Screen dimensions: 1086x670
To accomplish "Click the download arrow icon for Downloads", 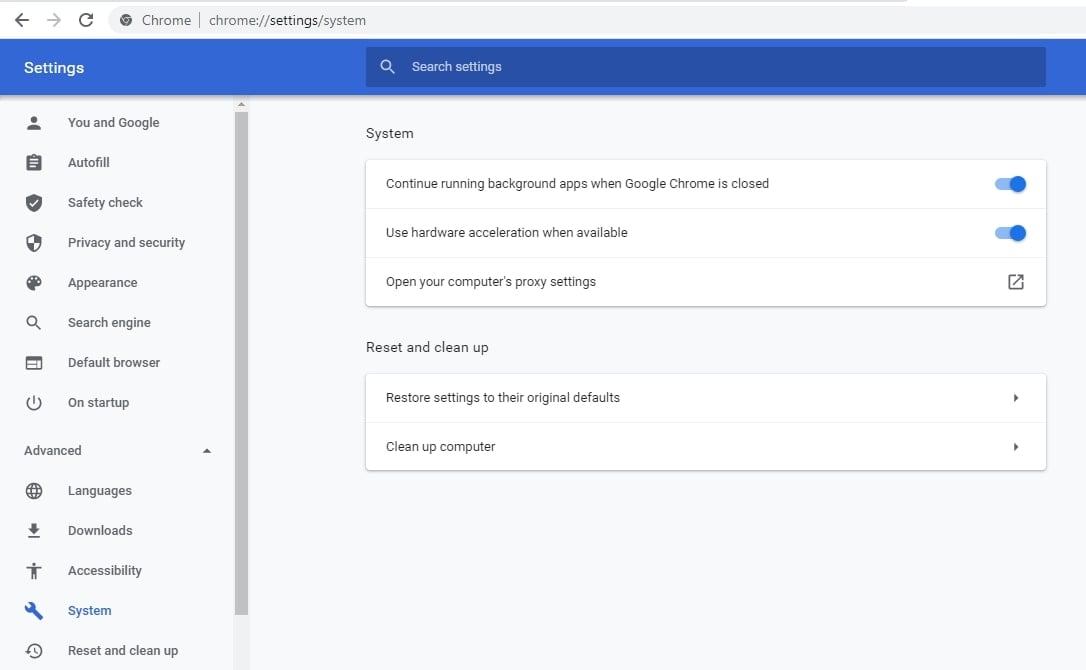I will coord(33,531).
